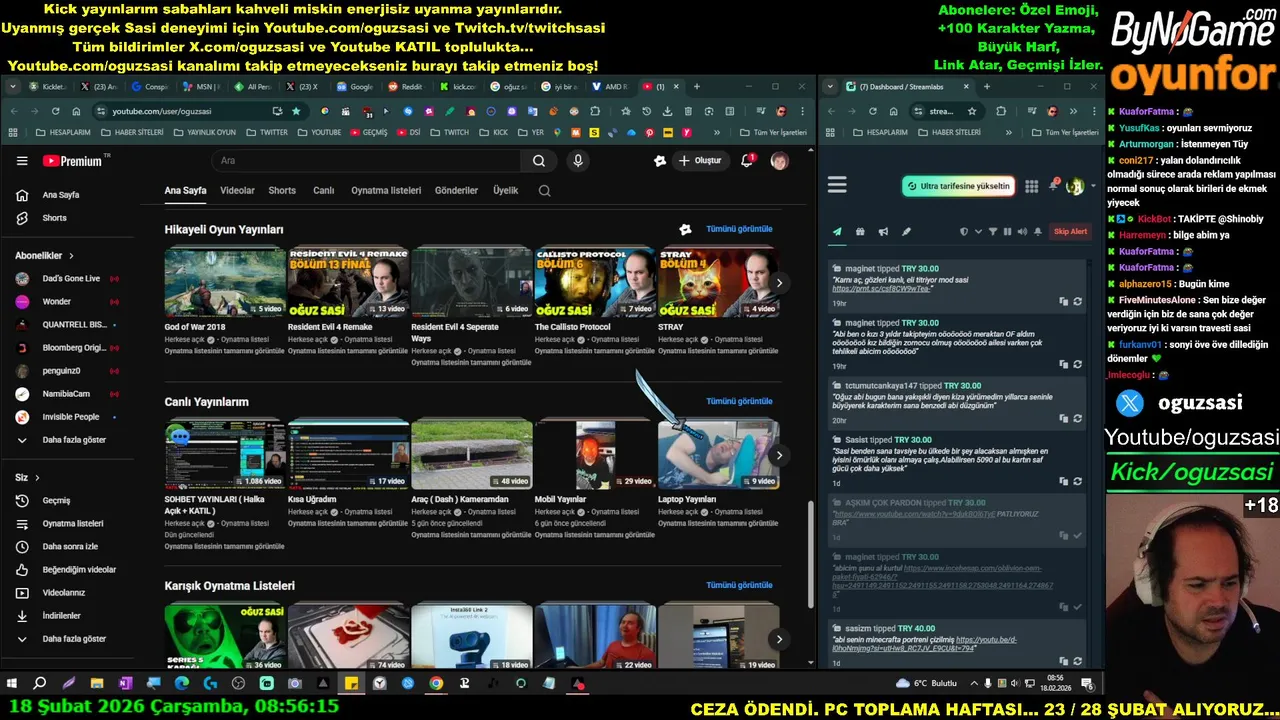Click the YouTube Ara search field
The height and width of the screenshot is (720, 1280).
(365, 161)
